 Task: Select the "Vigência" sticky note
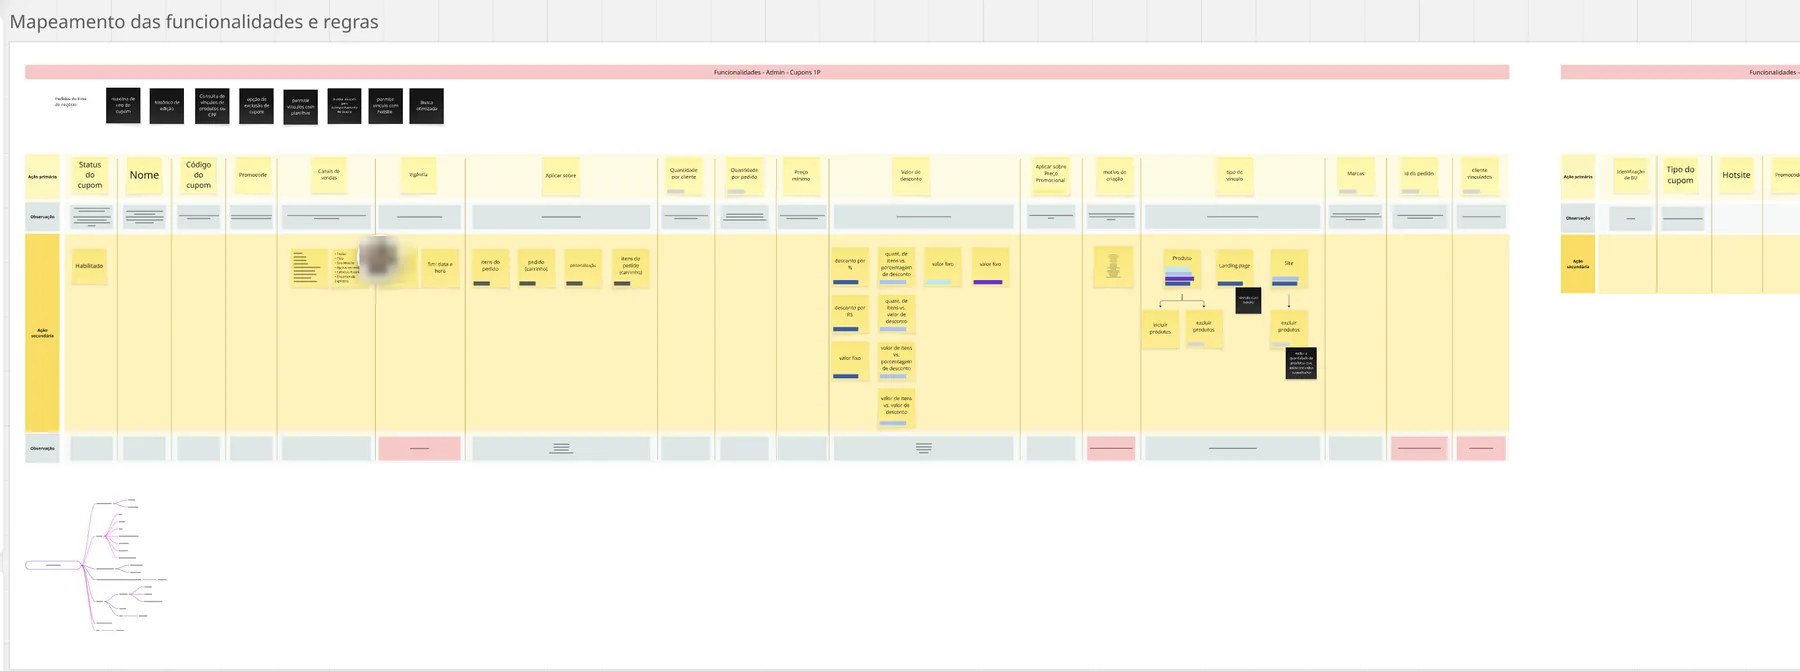point(419,175)
